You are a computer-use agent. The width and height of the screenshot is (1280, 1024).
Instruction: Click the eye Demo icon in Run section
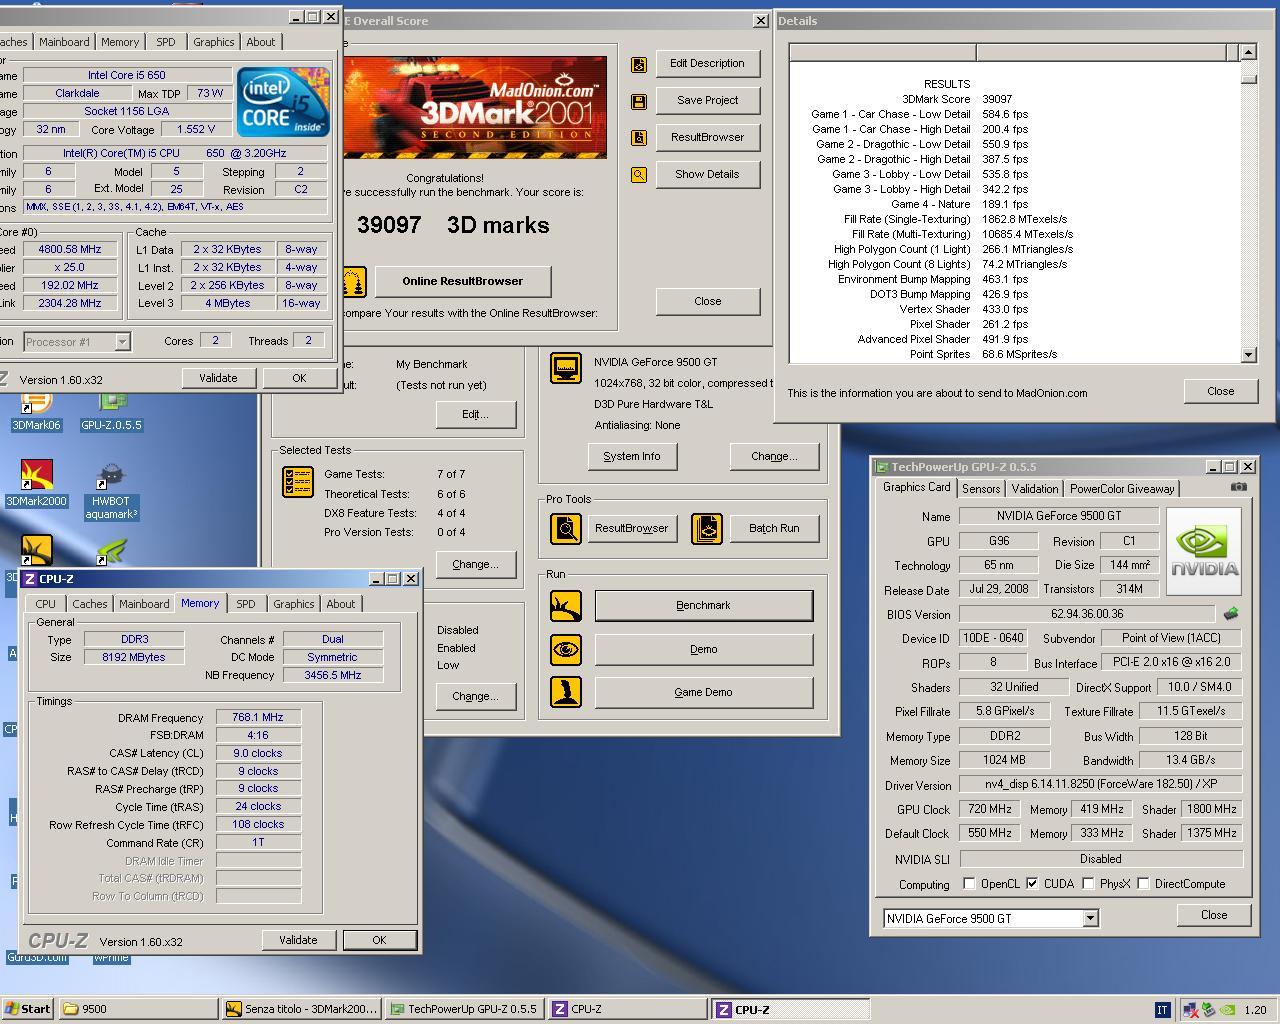[x=566, y=649]
